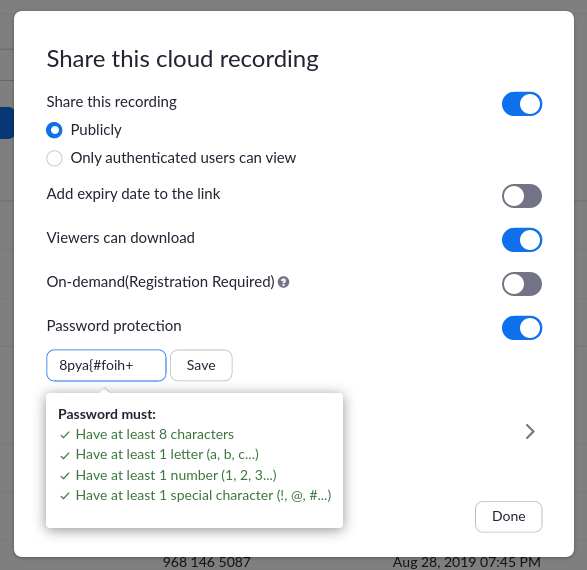Click the meeting ID 968 146 5087
This screenshot has height=570, width=587.
(207, 563)
